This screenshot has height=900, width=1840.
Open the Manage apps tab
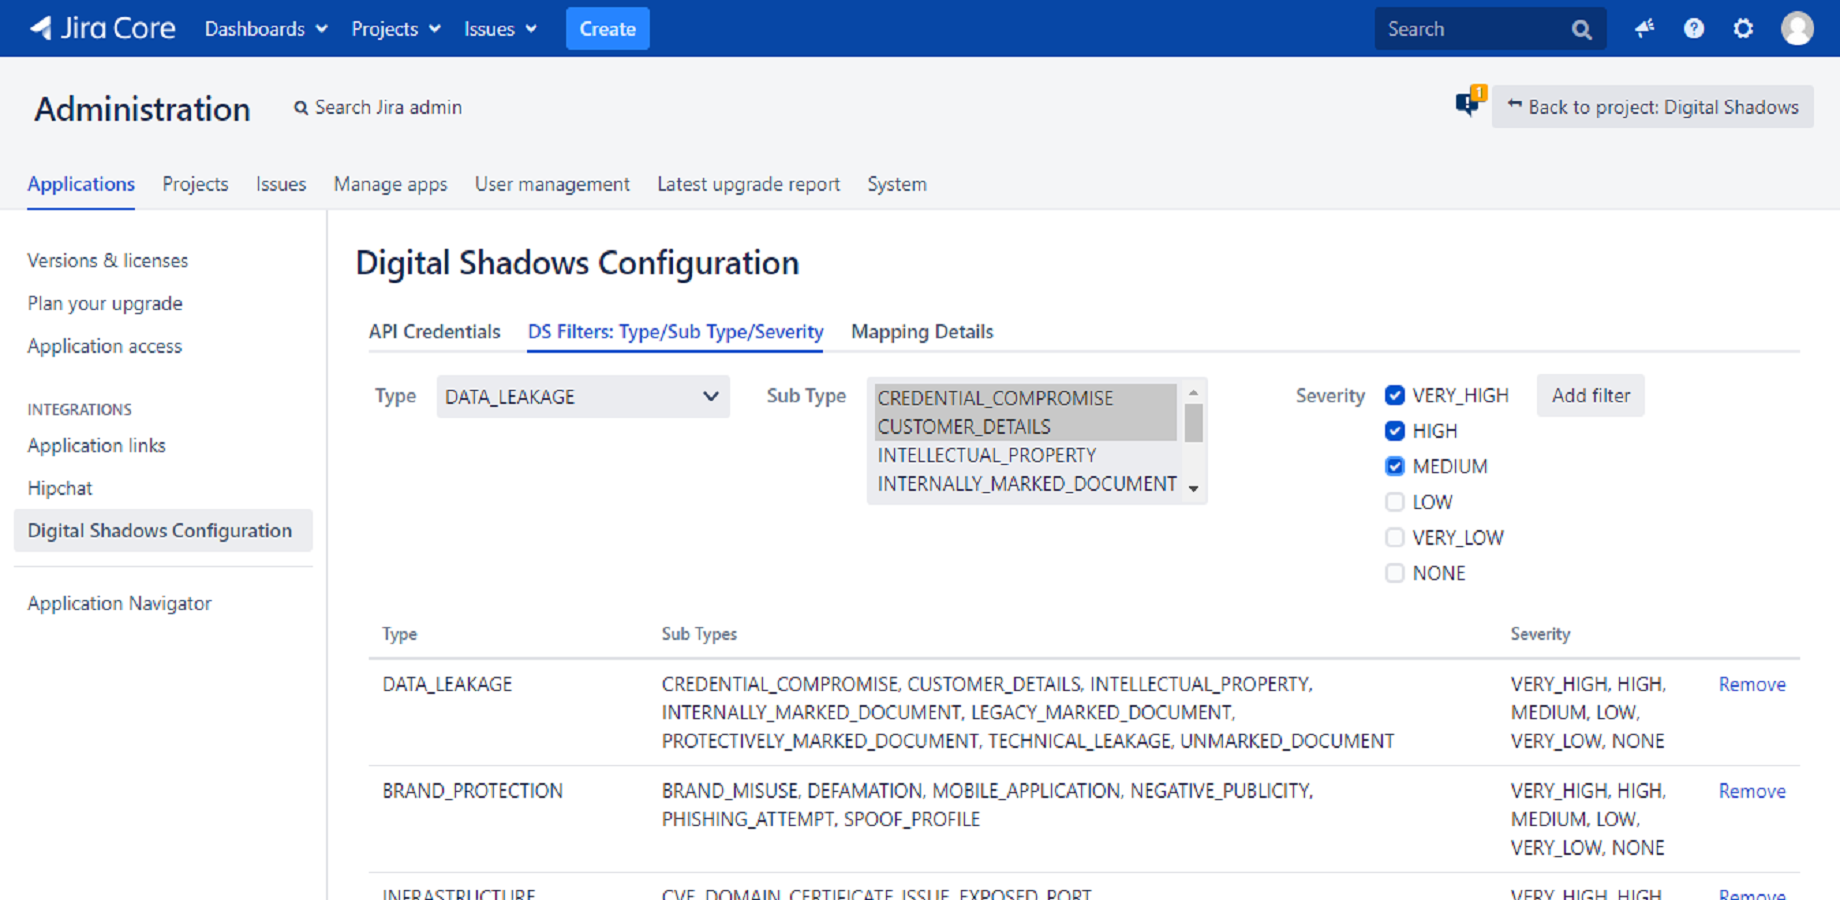click(x=390, y=184)
